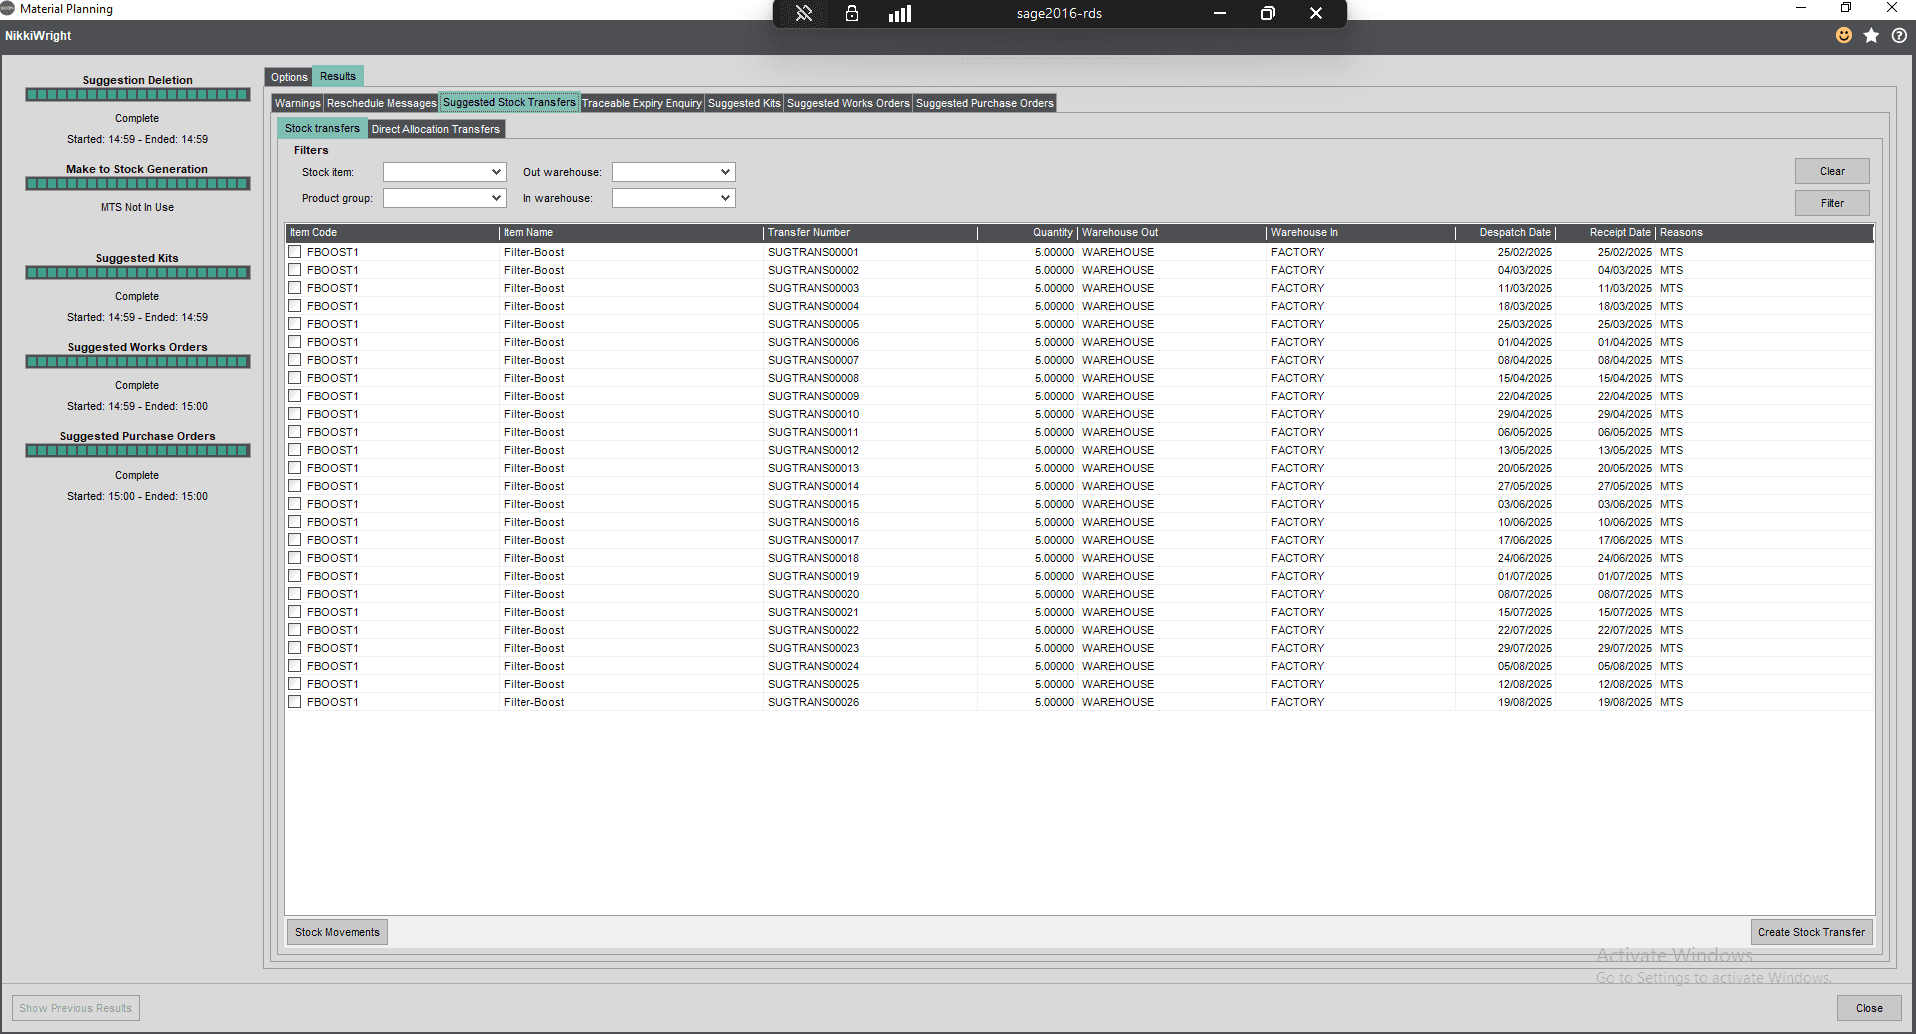Open the Suggested Kits tab
Screen dimensions: 1916x1034
click(744, 103)
